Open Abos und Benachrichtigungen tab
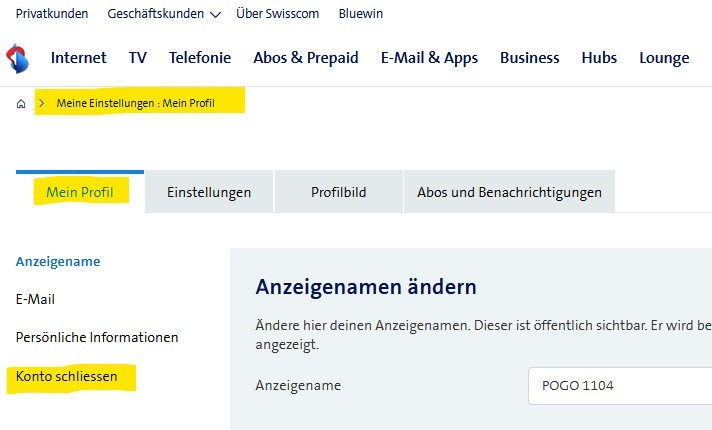This screenshot has width=712, height=430. point(509,192)
